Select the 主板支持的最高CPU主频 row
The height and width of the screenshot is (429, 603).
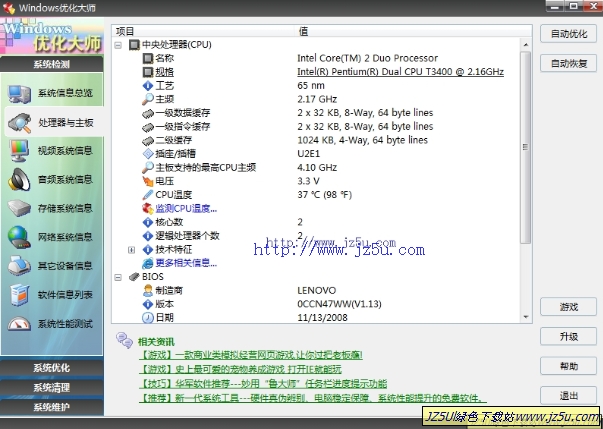316,168
